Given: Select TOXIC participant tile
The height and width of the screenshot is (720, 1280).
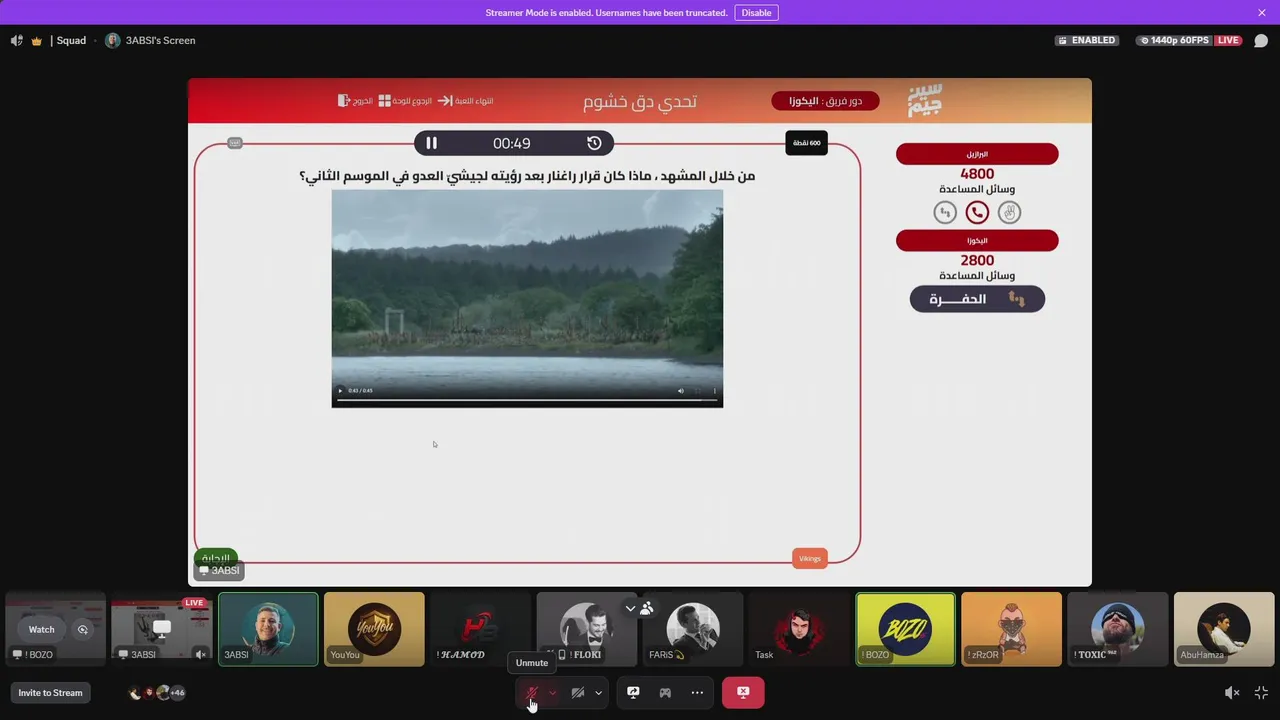Looking at the screenshot, I should pyautogui.click(x=1117, y=629).
